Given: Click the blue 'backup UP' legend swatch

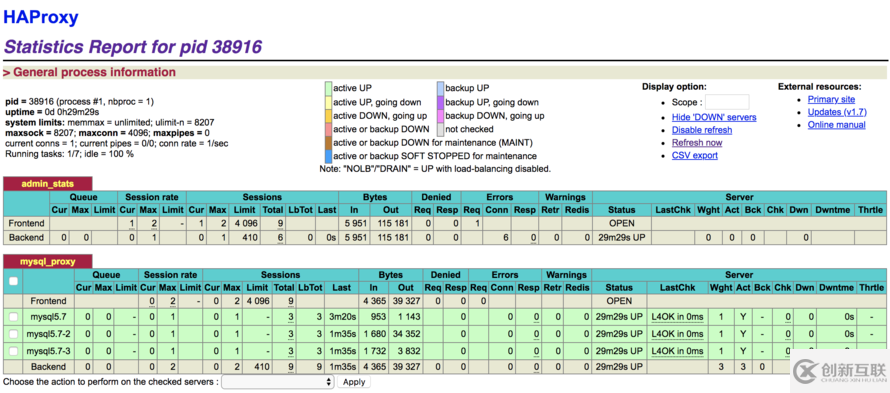Looking at the screenshot, I should tap(440, 88).
